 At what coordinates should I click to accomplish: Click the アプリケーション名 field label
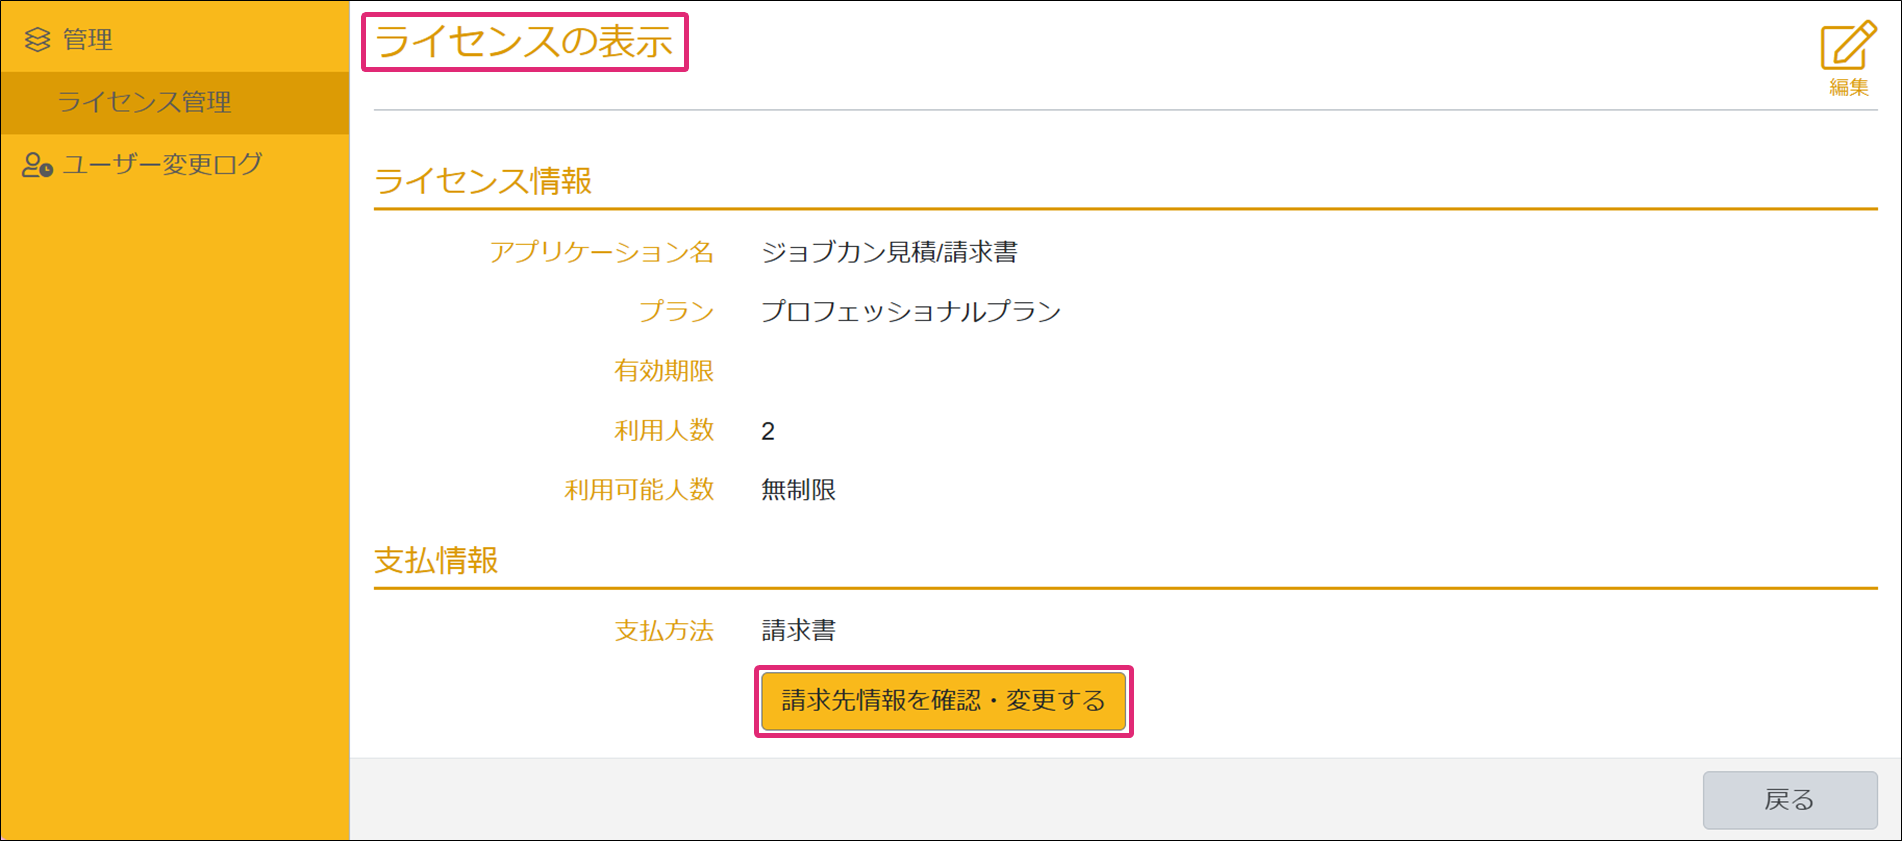601,252
